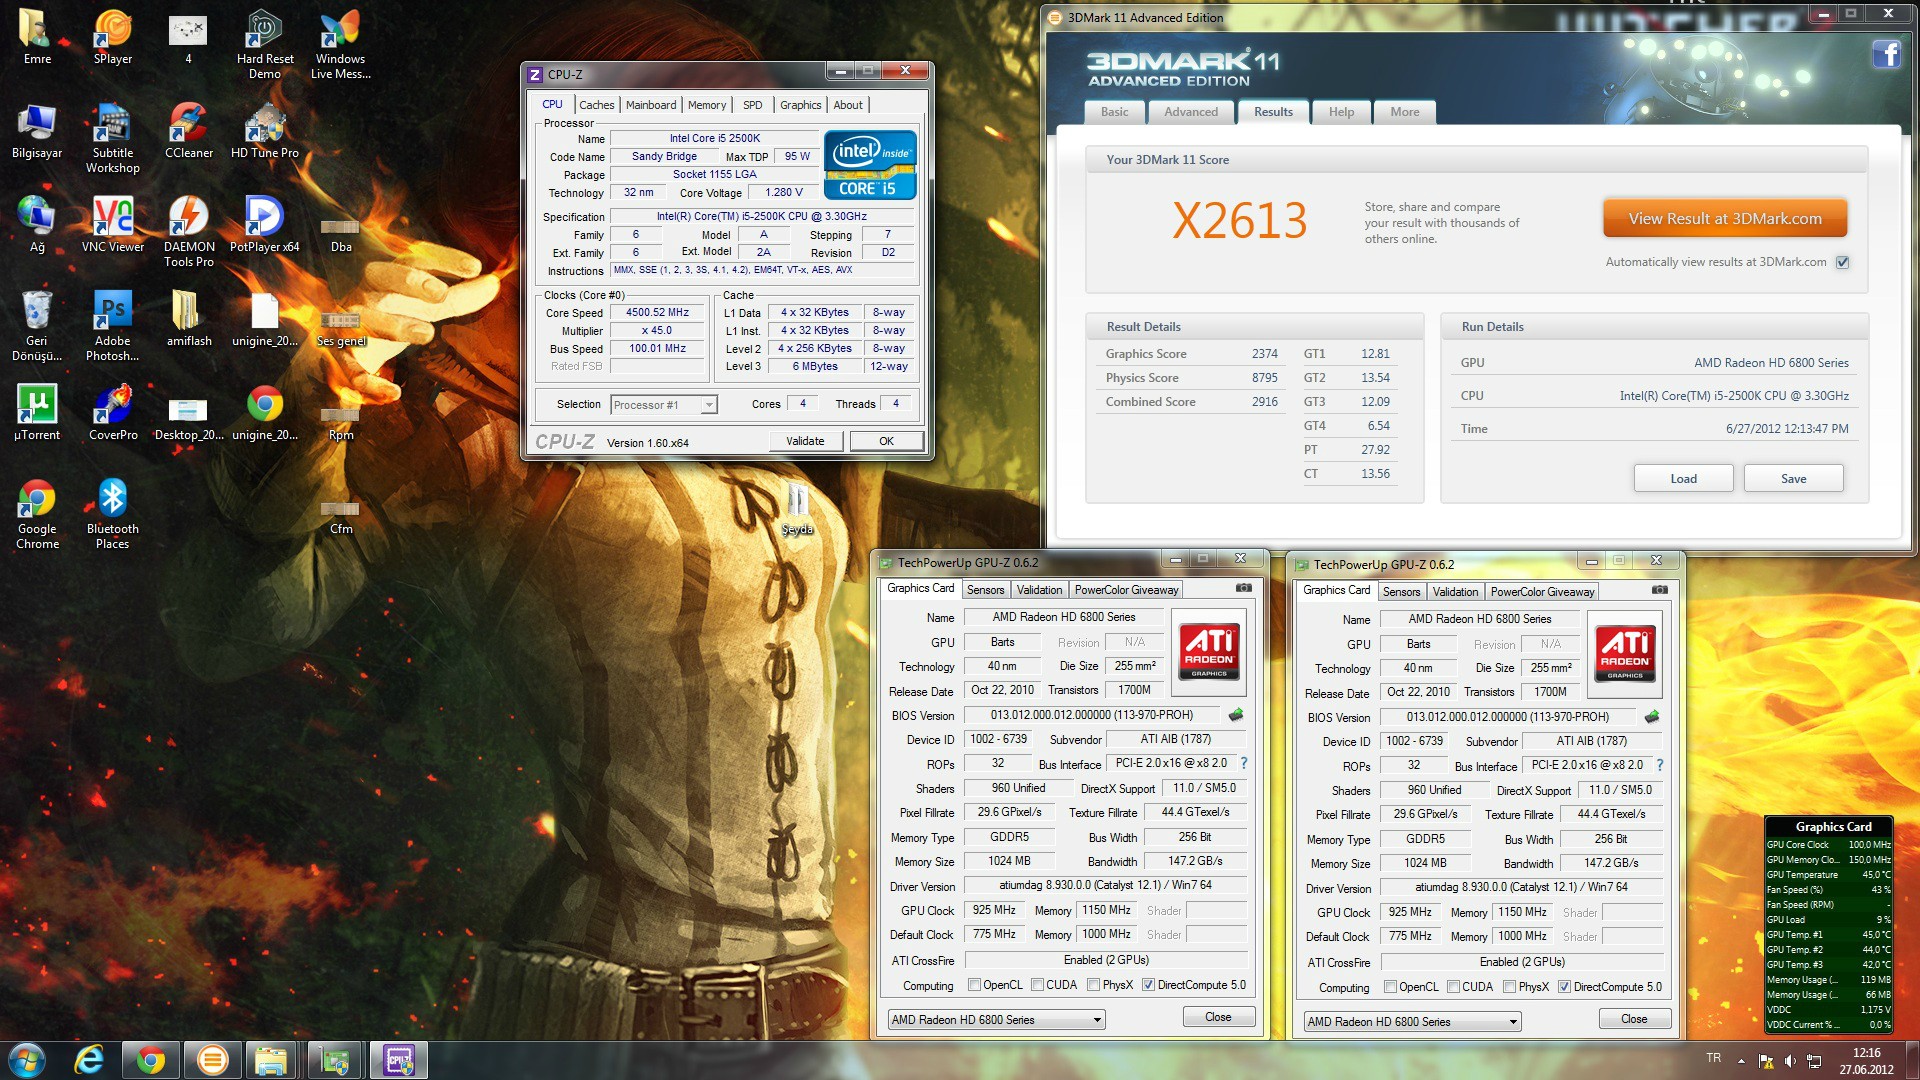Image resolution: width=1920 pixels, height=1080 pixels.
Task: Toggle automatically view results at 3DMark.com checkbox
Action: (x=1843, y=262)
